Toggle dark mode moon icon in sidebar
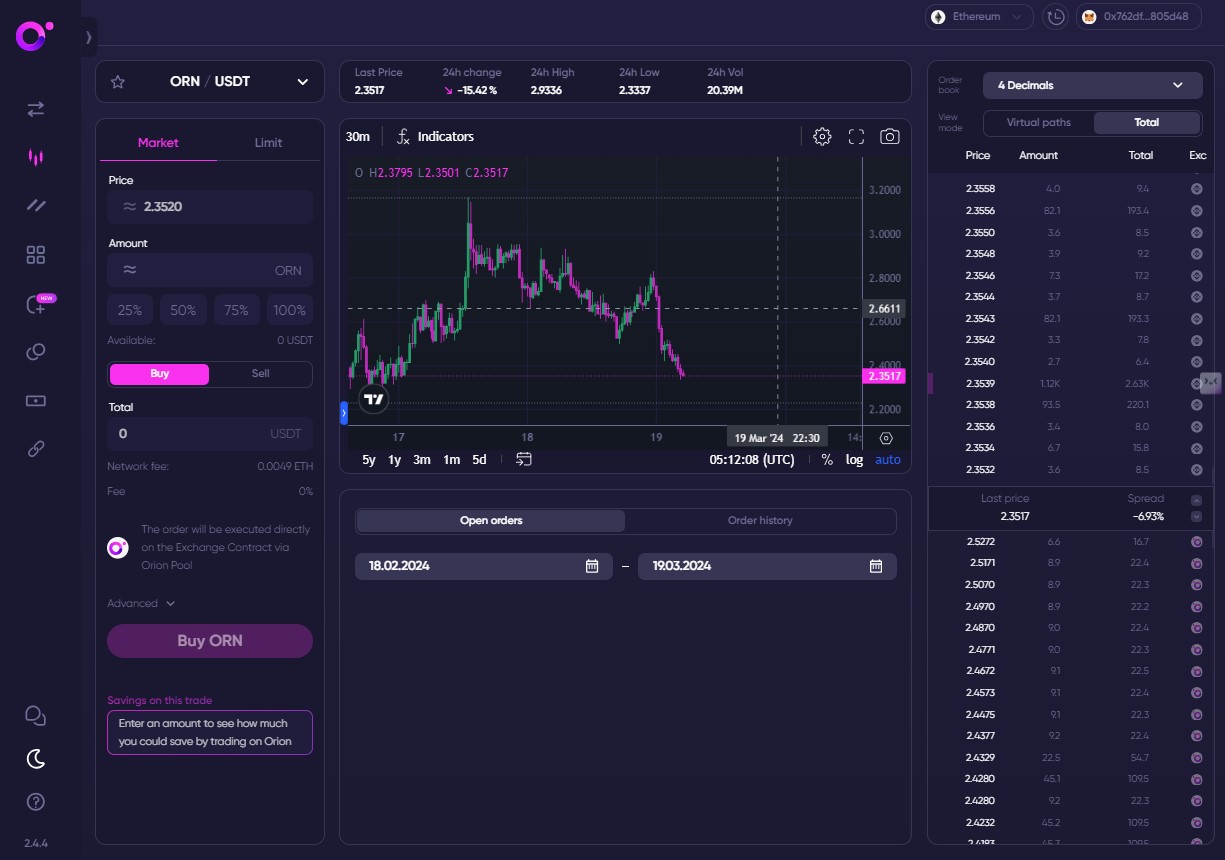Viewport: 1225px width, 860px height. point(36,759)
